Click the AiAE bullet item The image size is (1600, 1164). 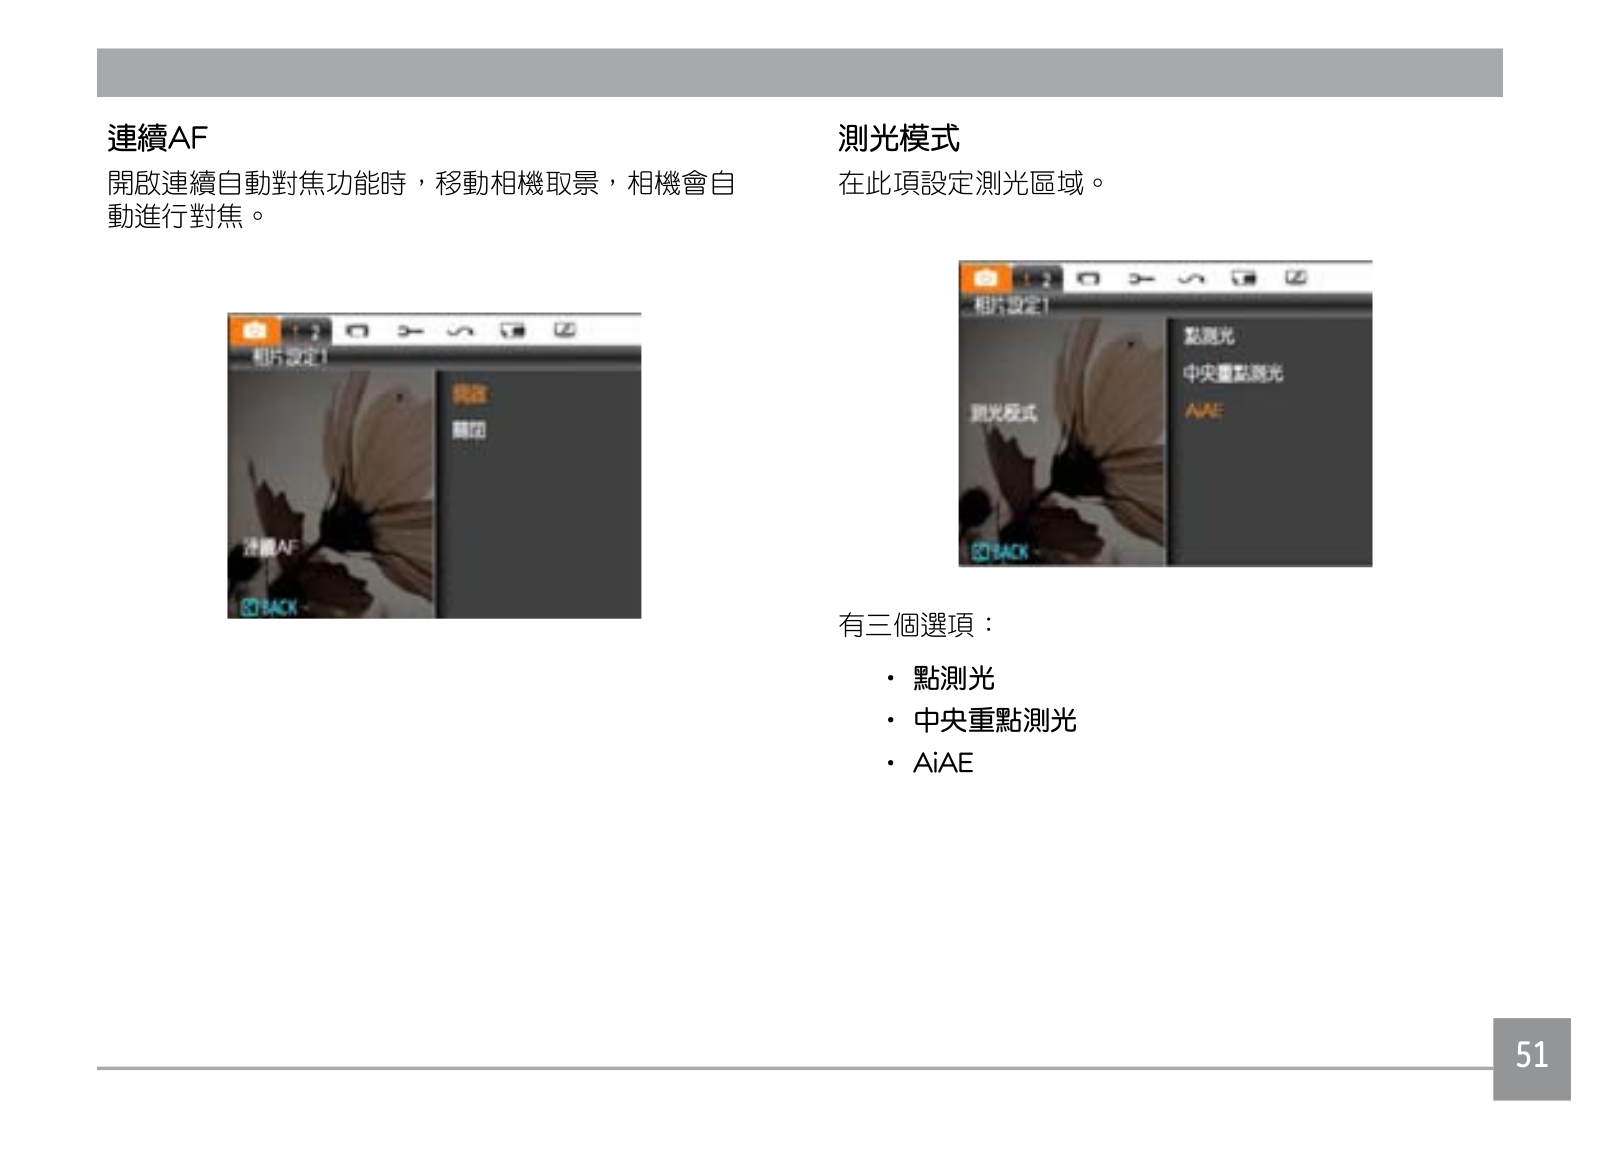coord(943,763)
